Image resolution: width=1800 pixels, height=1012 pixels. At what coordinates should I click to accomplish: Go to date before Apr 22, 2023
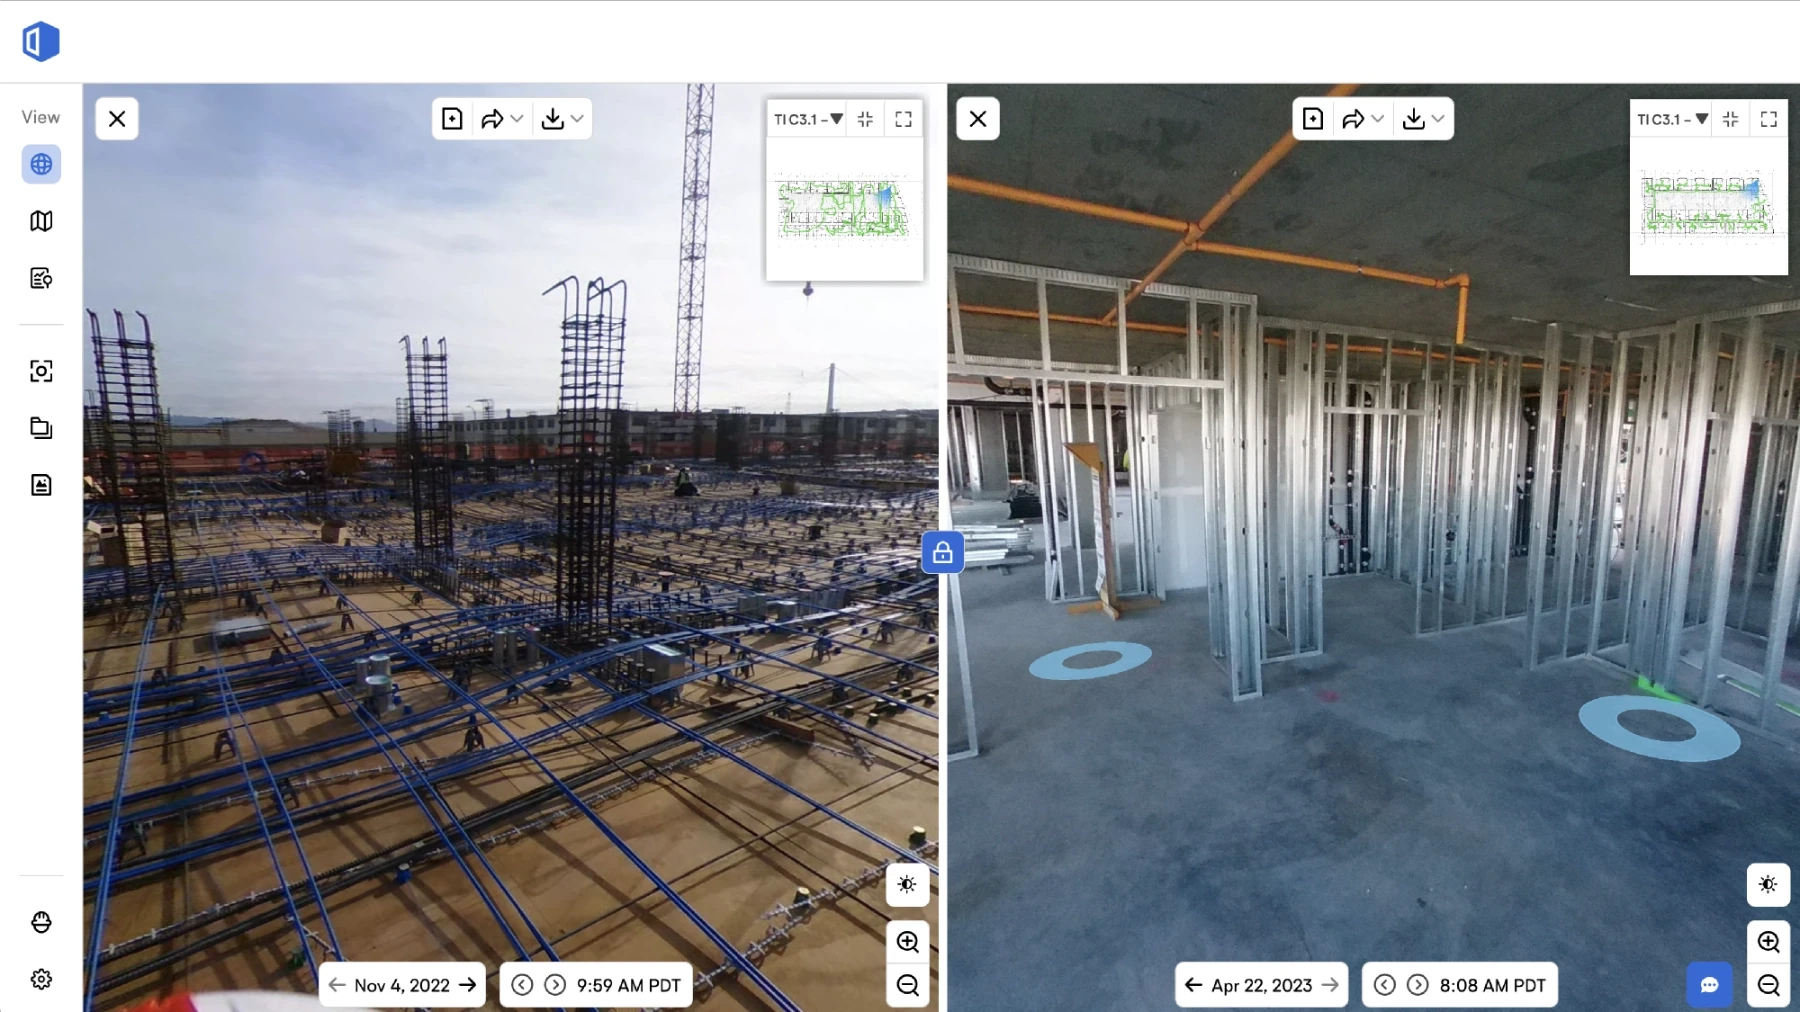1193,985
